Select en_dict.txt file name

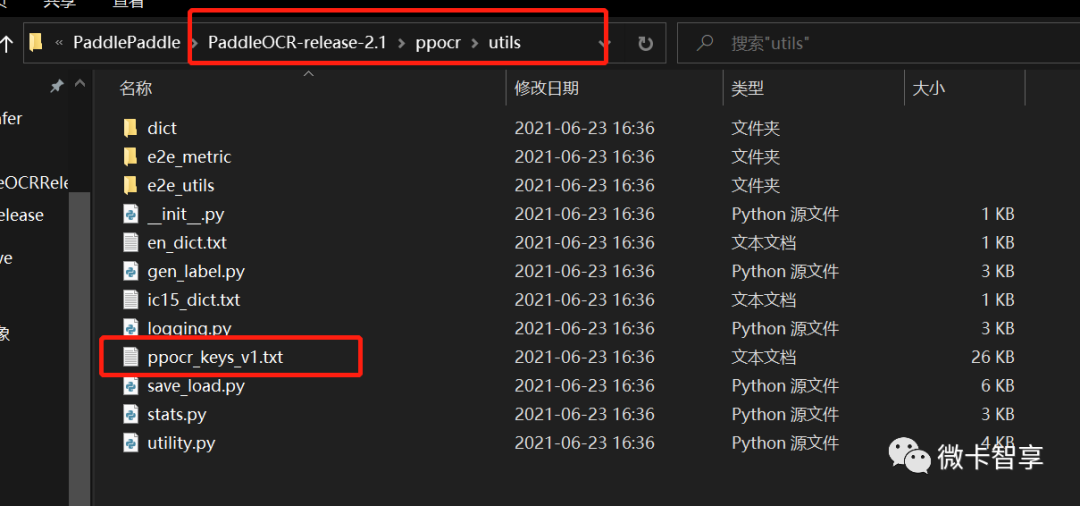(x=187, y=242)
